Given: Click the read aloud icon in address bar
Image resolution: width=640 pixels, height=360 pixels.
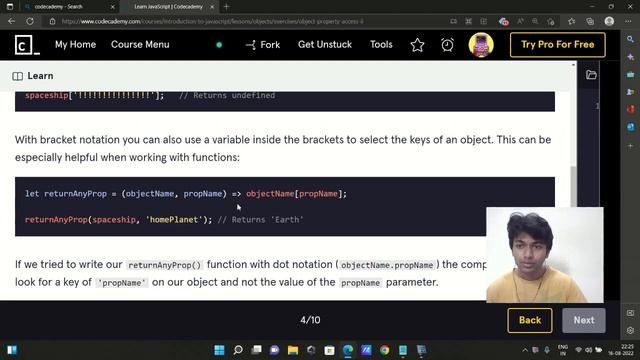Looking at the screenshot, I should 520,21.
